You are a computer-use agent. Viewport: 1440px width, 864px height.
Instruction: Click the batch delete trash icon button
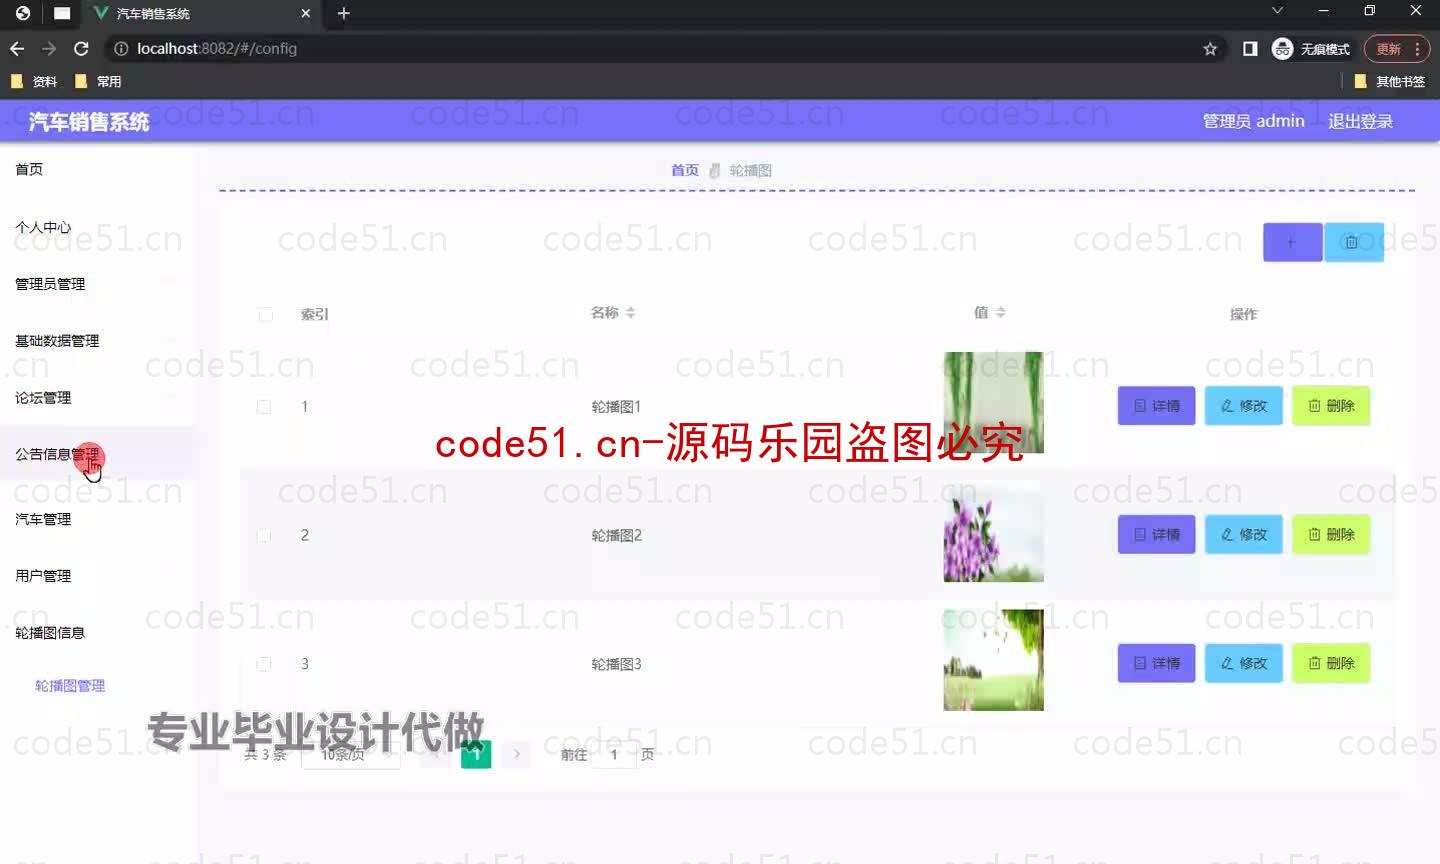[x=1353, y=242]
